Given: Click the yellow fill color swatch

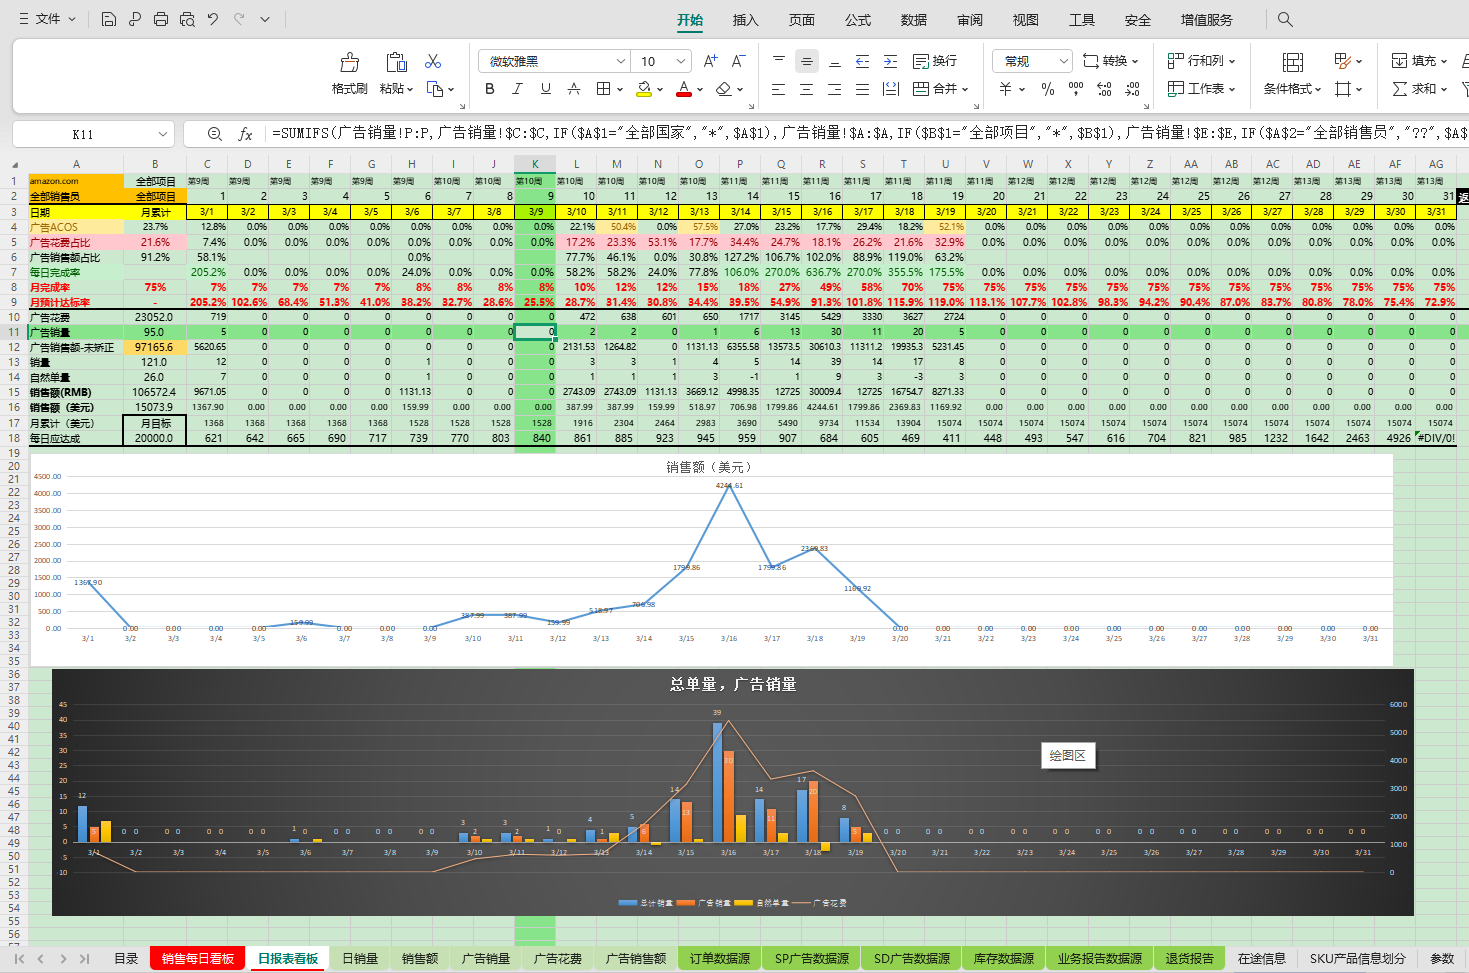Looking at the screenshot, I should (x=645, y=89).
